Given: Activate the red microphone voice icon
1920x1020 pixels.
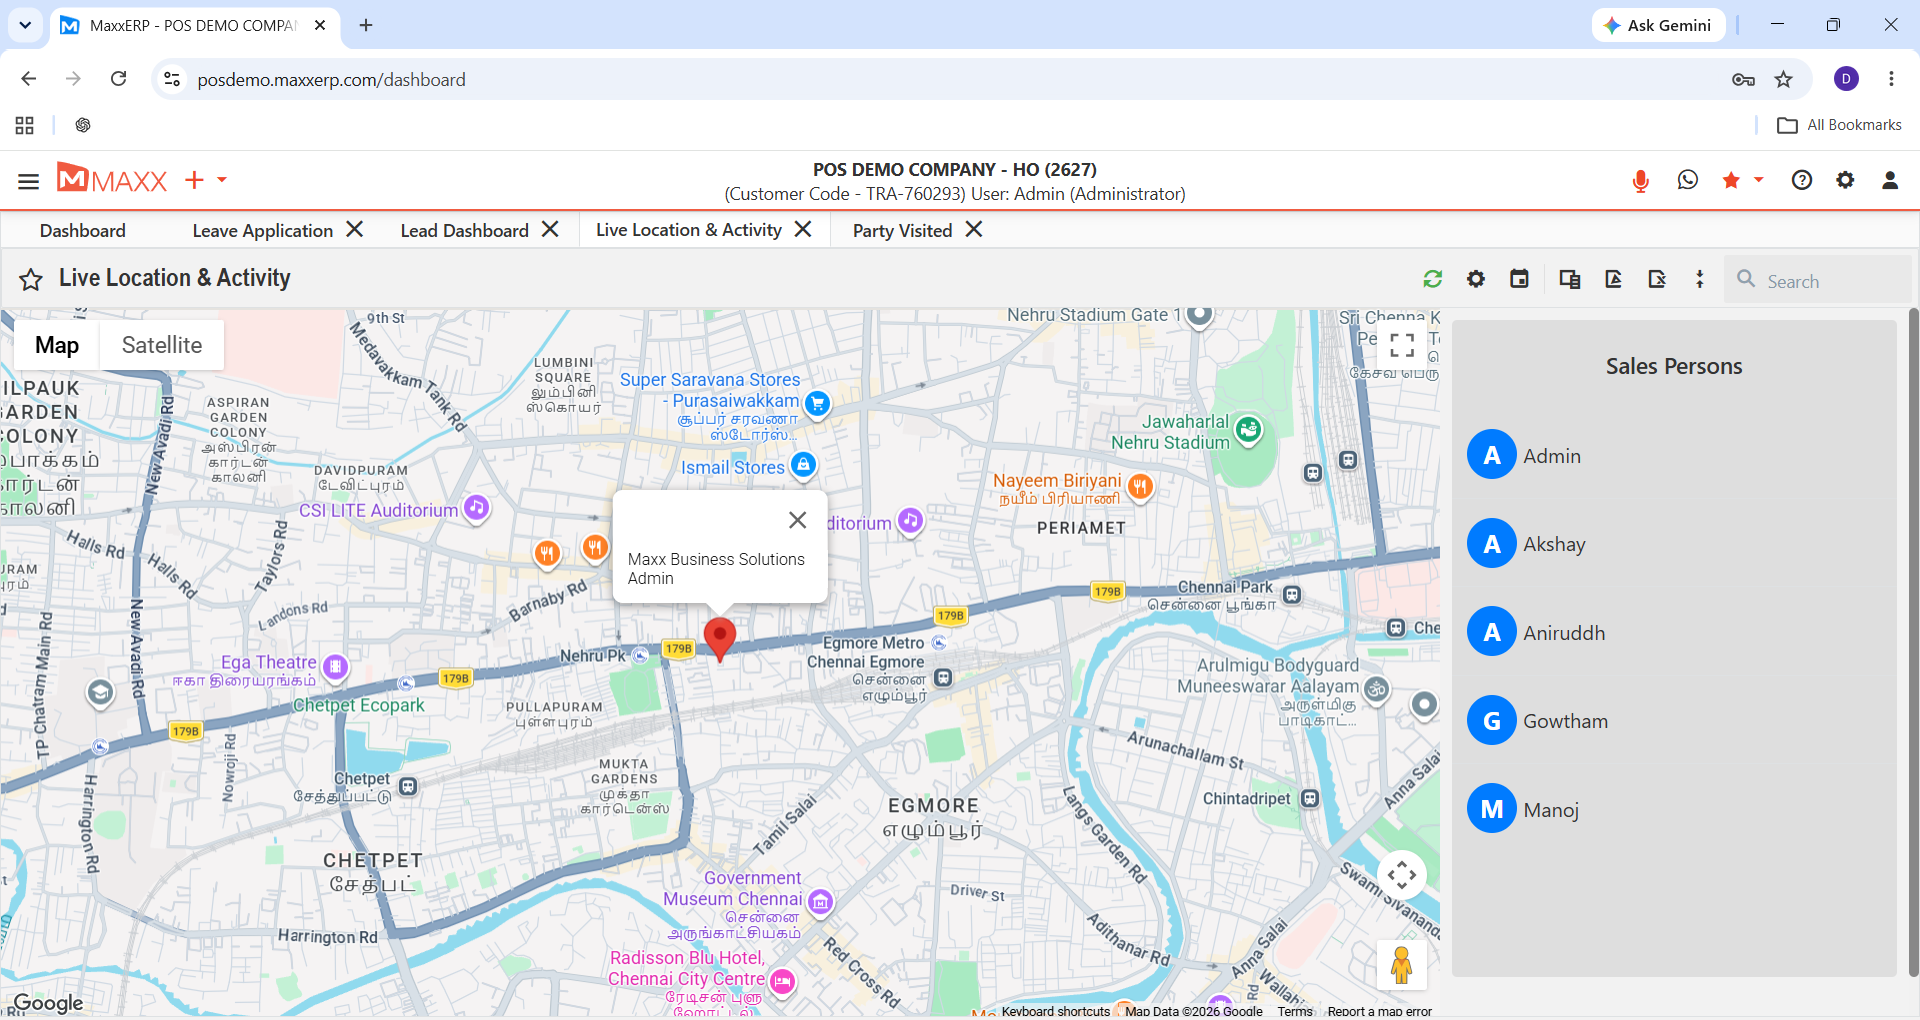Looking at the screenshot, I should [1640, 181].
